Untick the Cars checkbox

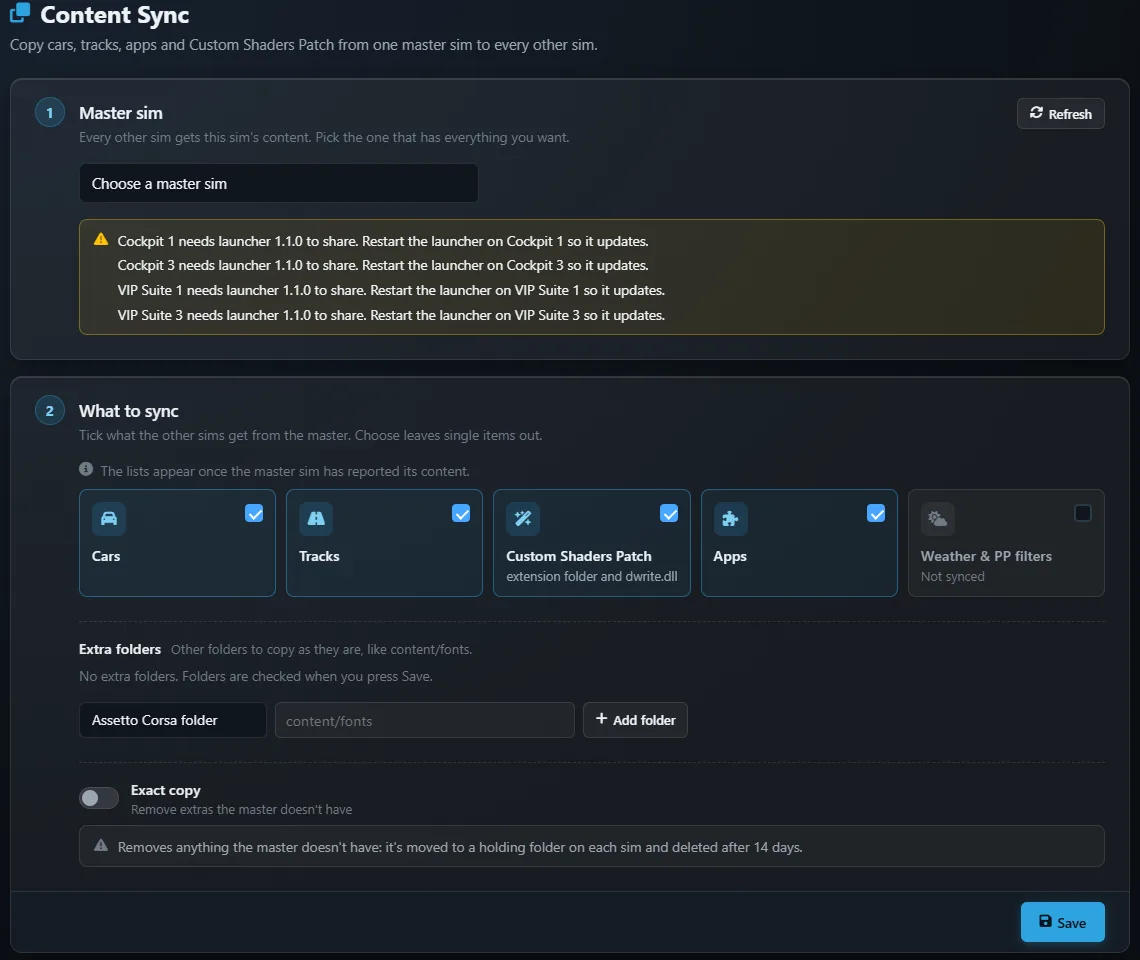(254, 513)
